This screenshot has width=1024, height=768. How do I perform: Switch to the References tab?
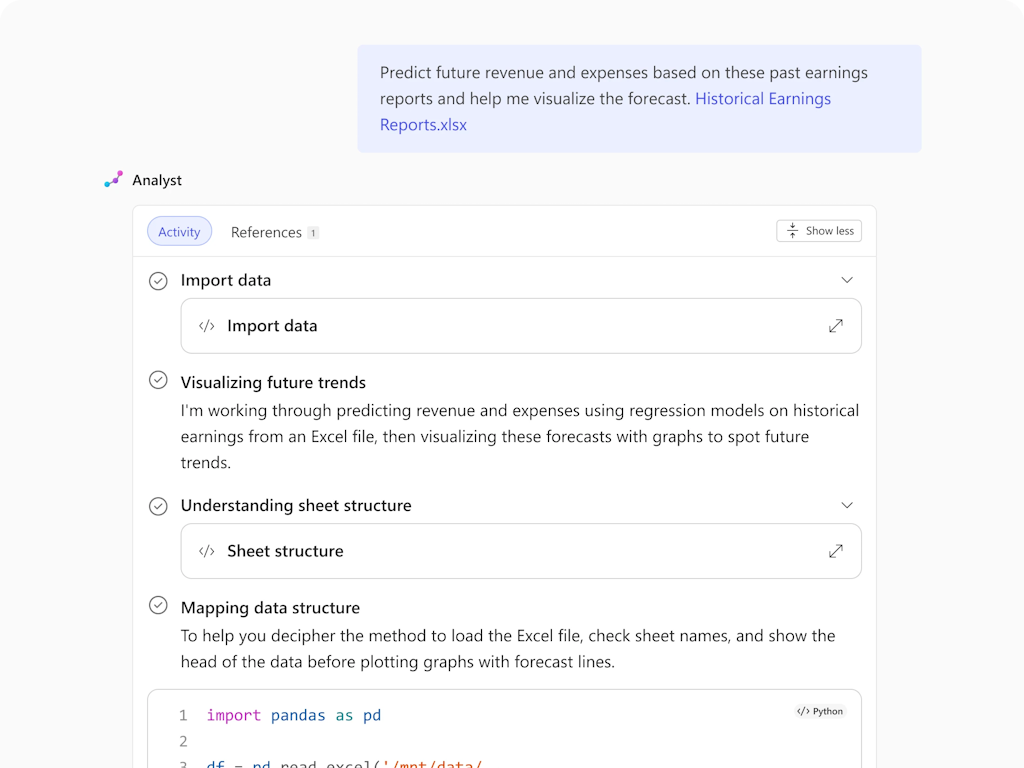point(266,232)
